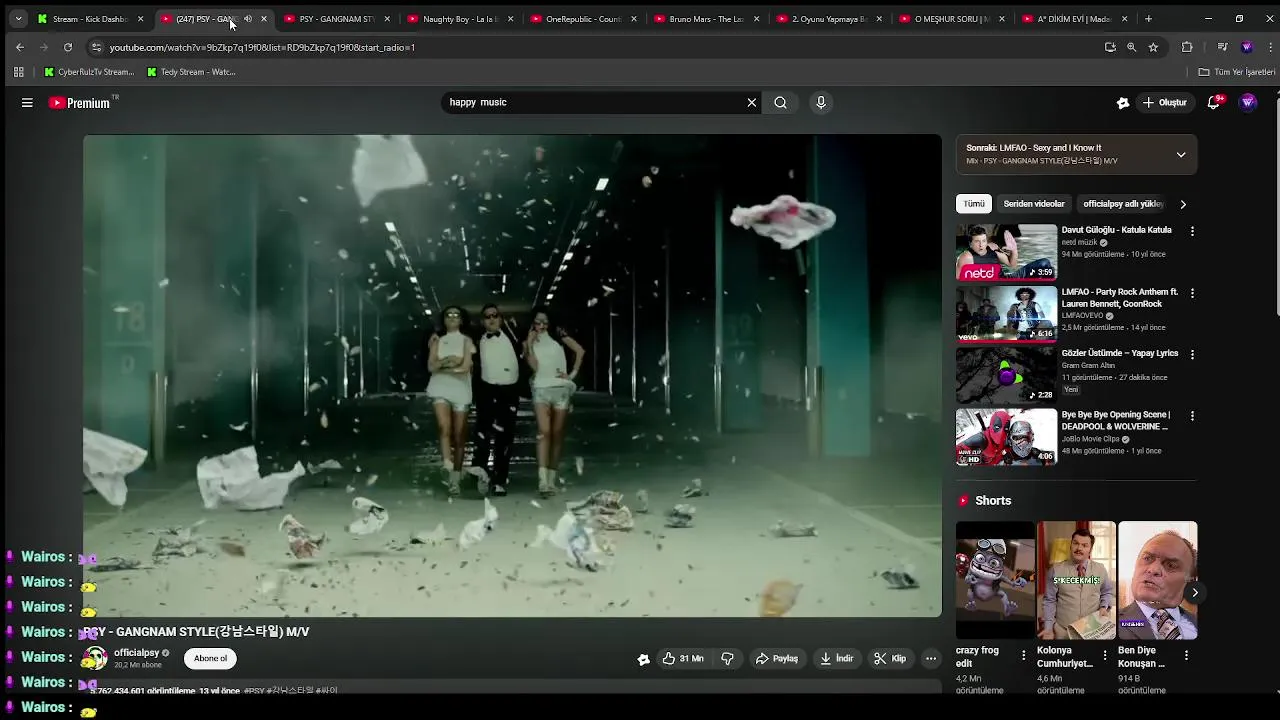The image size is (1280, 720).
Task: Switch to A* DİKİM EVİ tab
Action: coord(1073,19)
